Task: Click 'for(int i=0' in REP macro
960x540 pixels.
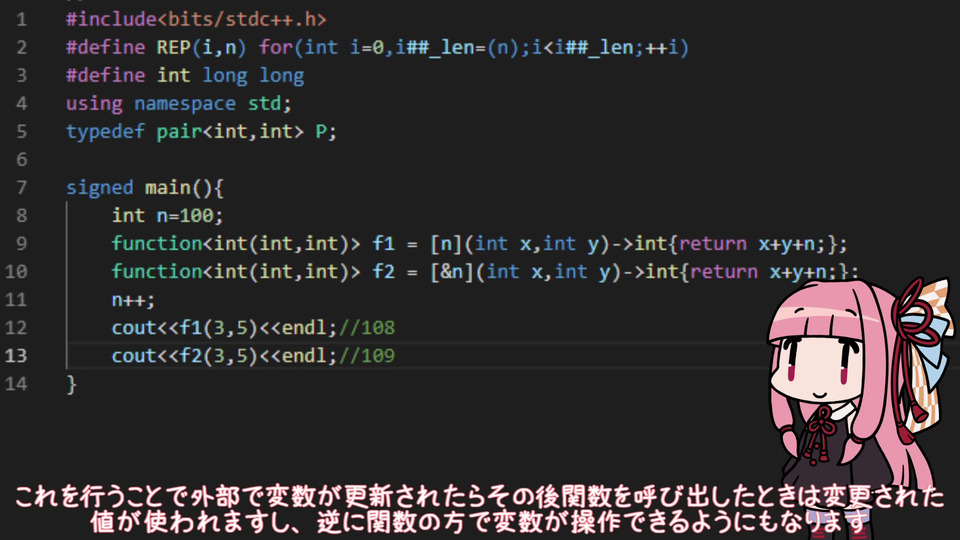Action: pyautogui.click(x=321, y=48)
